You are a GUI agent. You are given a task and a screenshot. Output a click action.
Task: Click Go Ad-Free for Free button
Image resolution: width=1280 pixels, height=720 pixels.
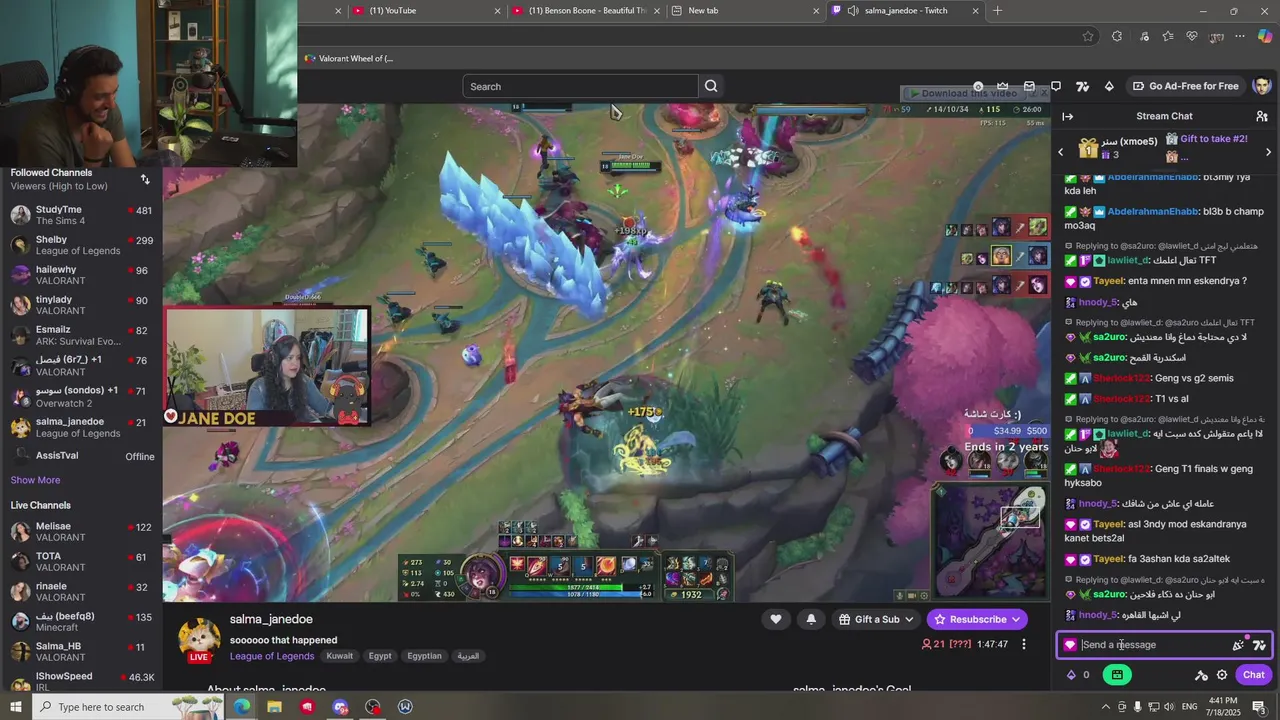[1186, 86]
